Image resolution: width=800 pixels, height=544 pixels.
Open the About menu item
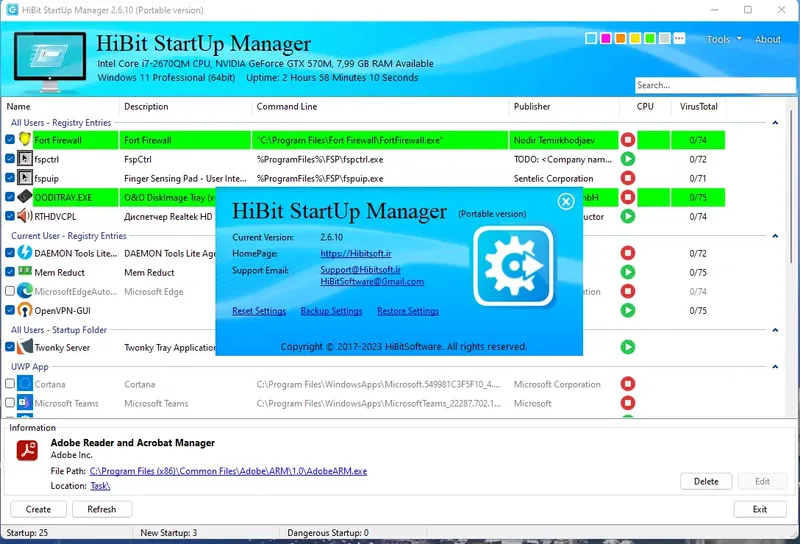pyautogui.click(x=768, y=39)
